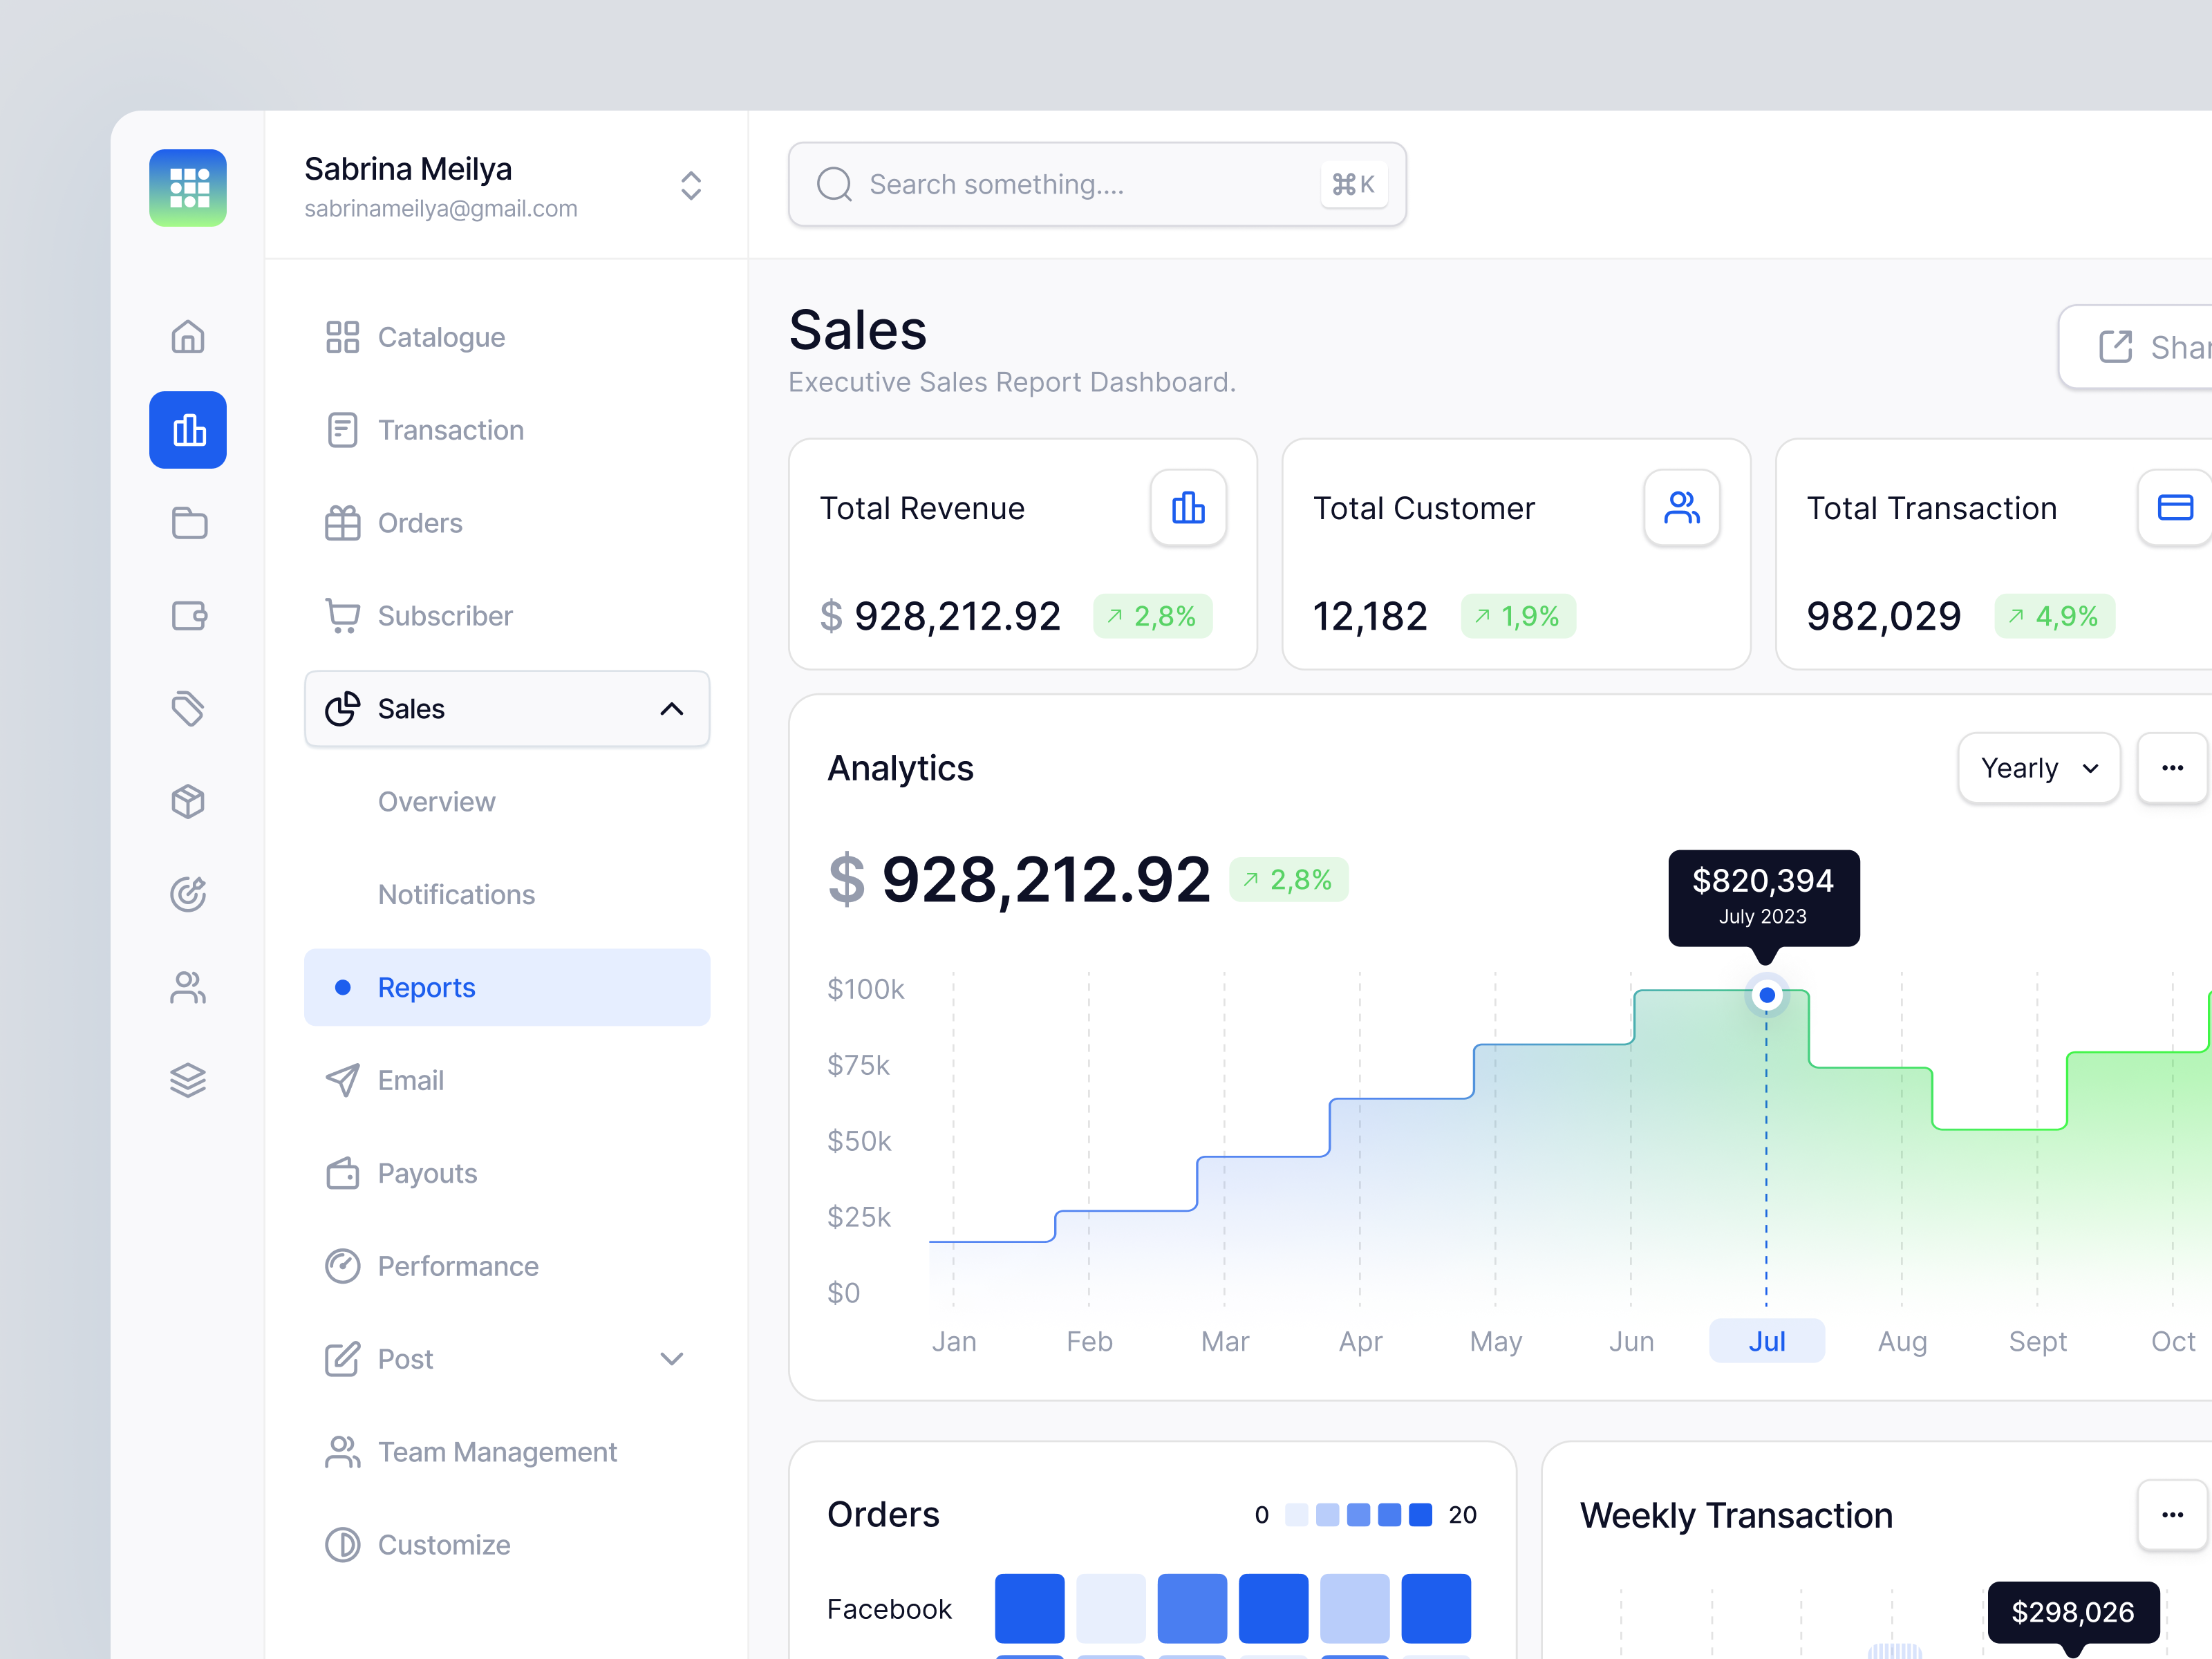The image size is (2212, 1659).
Task: Collapse the Sales section in sidebar
Action: (671, 709)
